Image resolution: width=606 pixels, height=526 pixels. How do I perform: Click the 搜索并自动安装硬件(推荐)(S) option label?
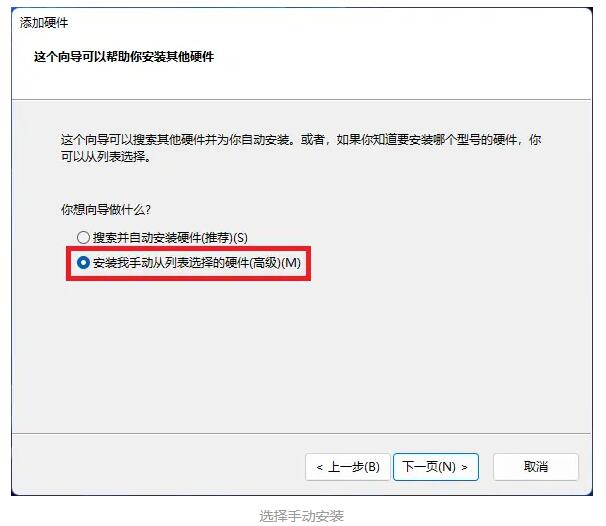[170, 237]
